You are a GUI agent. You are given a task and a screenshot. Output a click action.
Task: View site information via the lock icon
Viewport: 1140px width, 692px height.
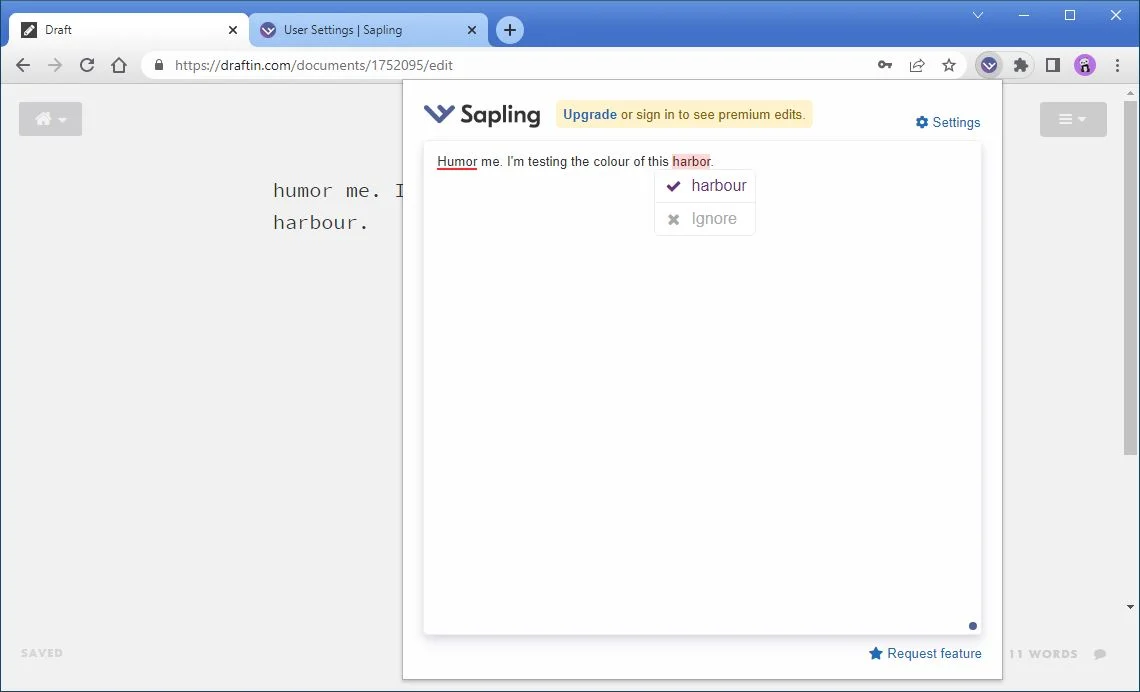159,65
